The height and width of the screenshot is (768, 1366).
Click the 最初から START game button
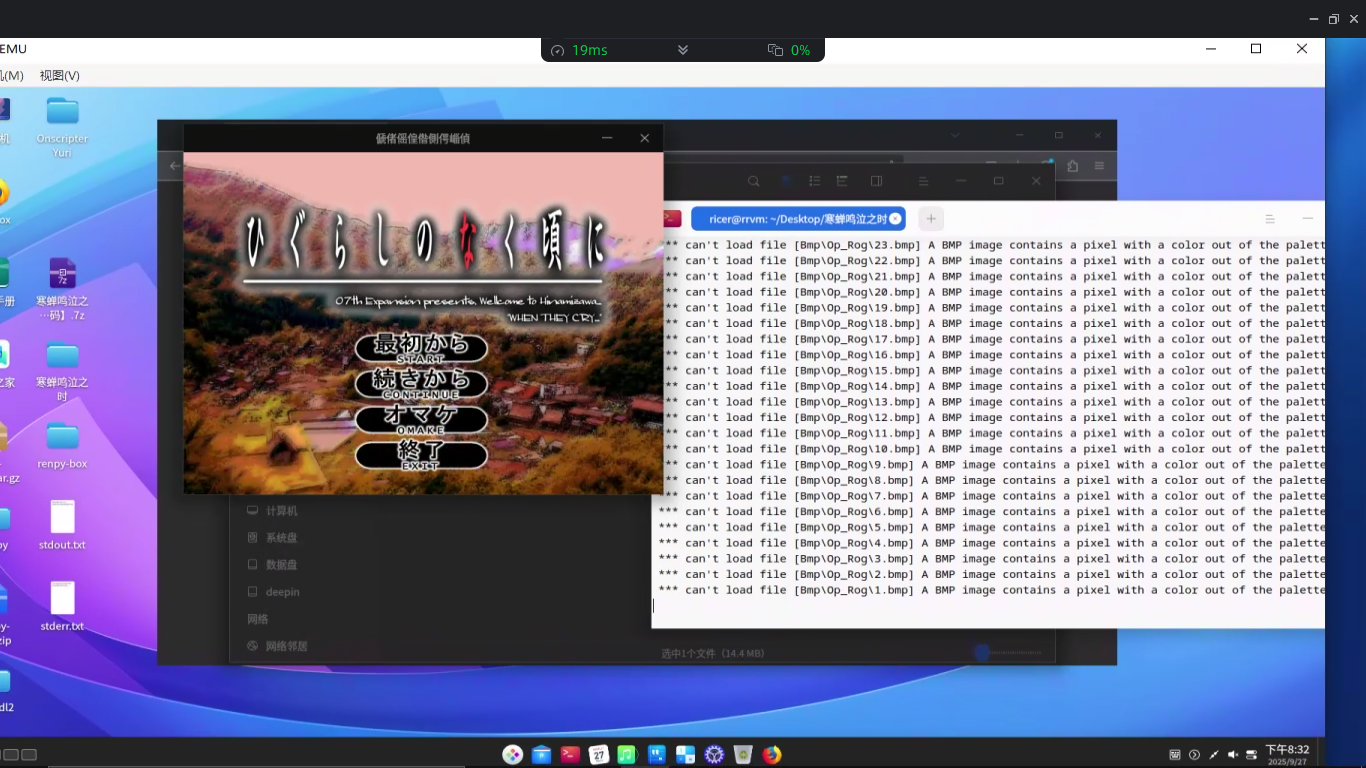pos(421,348)
